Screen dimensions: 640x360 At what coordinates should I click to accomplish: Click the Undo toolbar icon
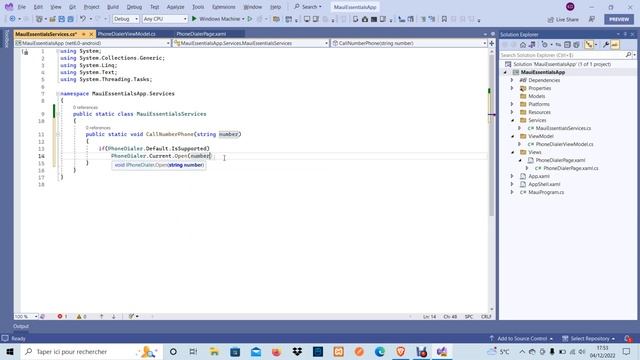click(83, 19)
